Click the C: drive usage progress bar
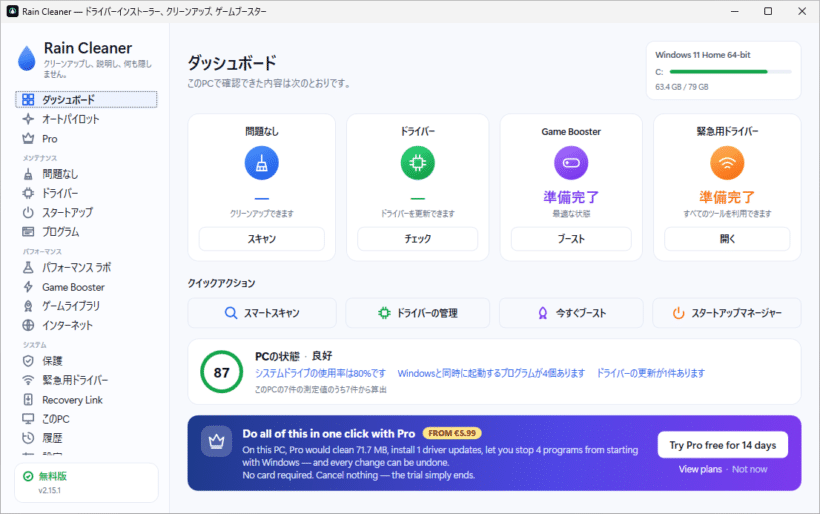This screenshot has width=820, height=514. [x=730, y=72]
